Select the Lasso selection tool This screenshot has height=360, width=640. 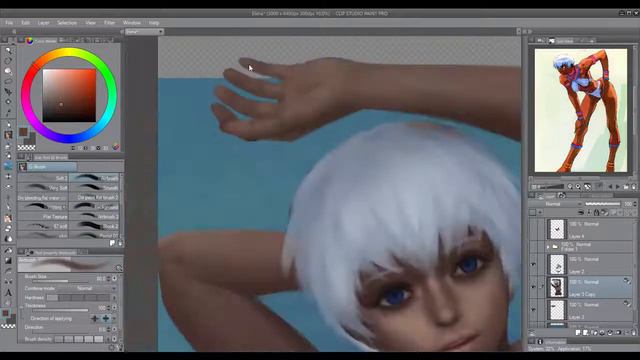click(x=8, y=81)
